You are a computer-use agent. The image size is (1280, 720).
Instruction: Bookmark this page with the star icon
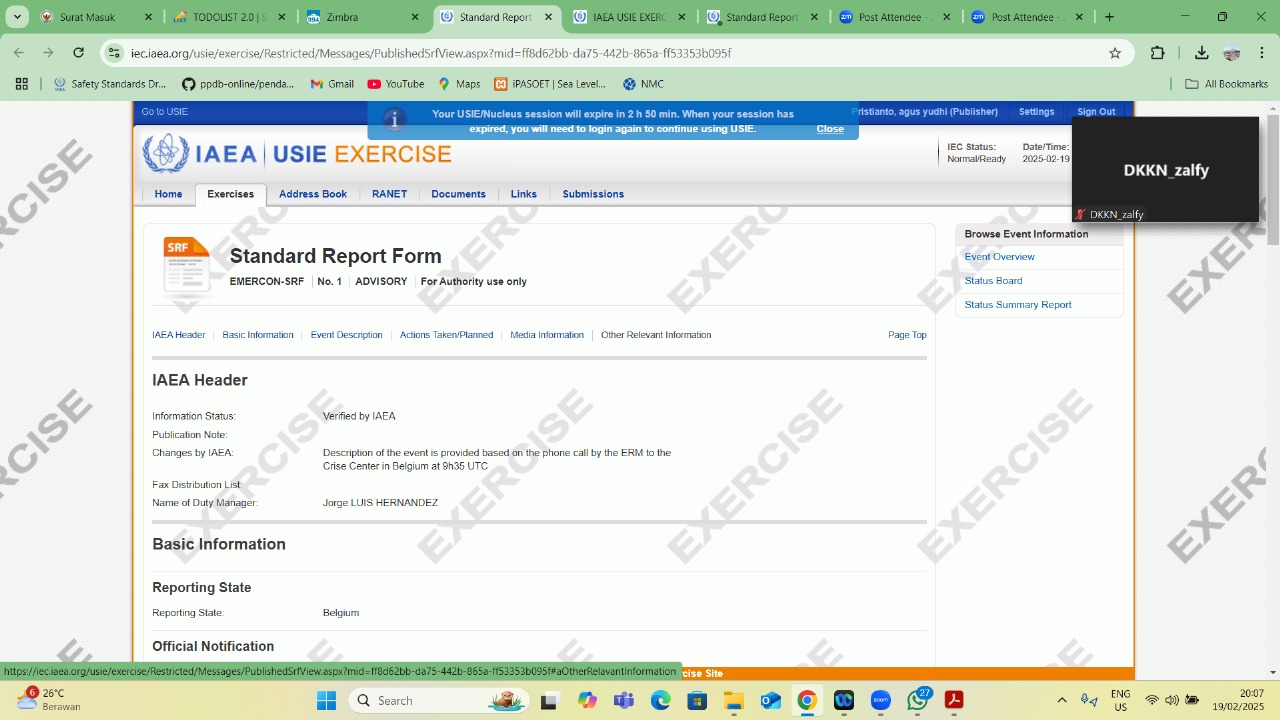click(1115, 53)
